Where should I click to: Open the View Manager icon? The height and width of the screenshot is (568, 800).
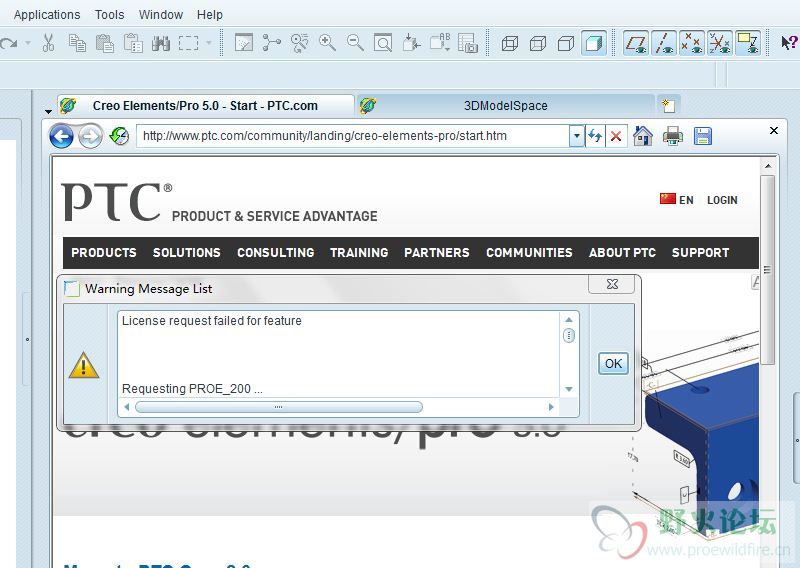(468, 43)
